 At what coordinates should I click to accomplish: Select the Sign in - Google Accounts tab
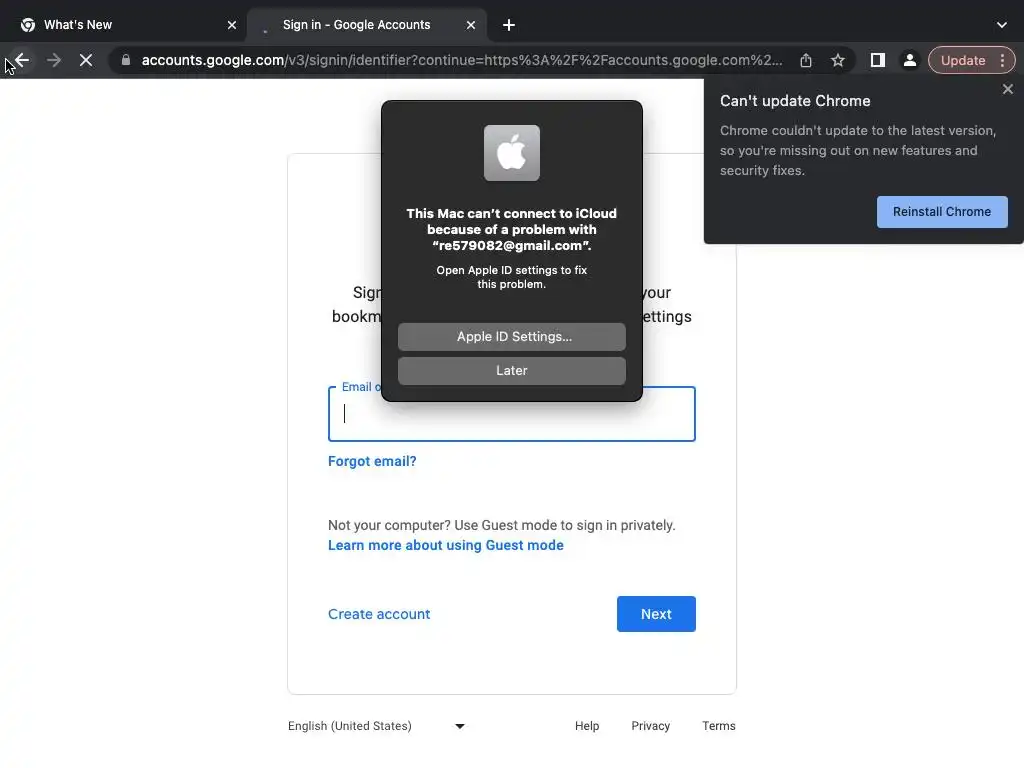click(368, 25)
